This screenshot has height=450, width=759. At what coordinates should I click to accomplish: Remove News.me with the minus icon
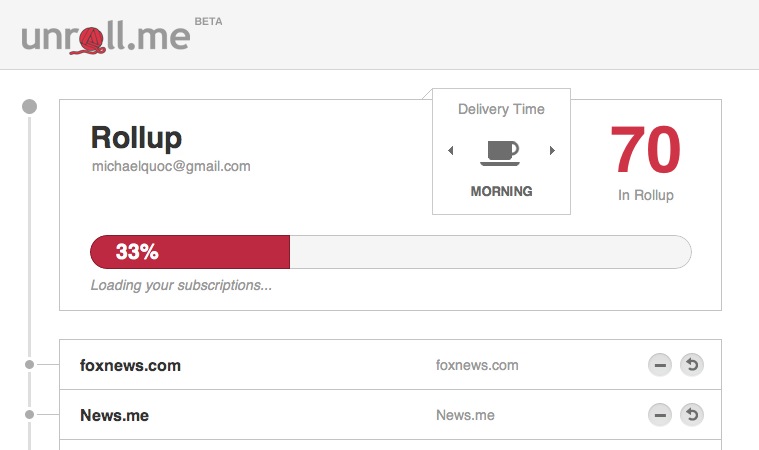coord(660,415)
